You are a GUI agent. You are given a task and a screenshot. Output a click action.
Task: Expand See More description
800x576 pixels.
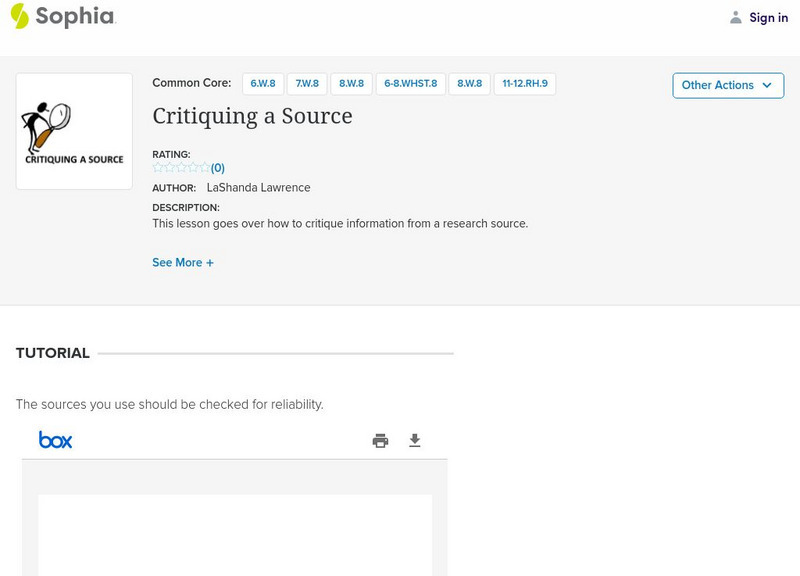click(x=183, y=263)
